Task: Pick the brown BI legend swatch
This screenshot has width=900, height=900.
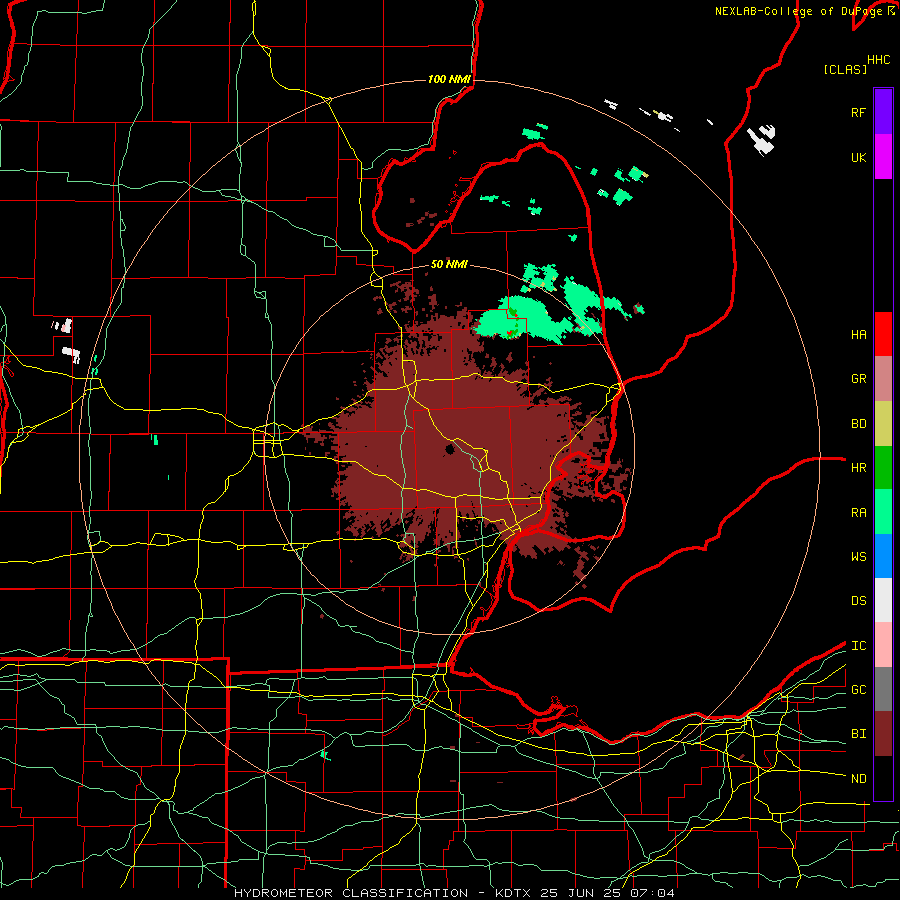Action: tap(883, 734)
